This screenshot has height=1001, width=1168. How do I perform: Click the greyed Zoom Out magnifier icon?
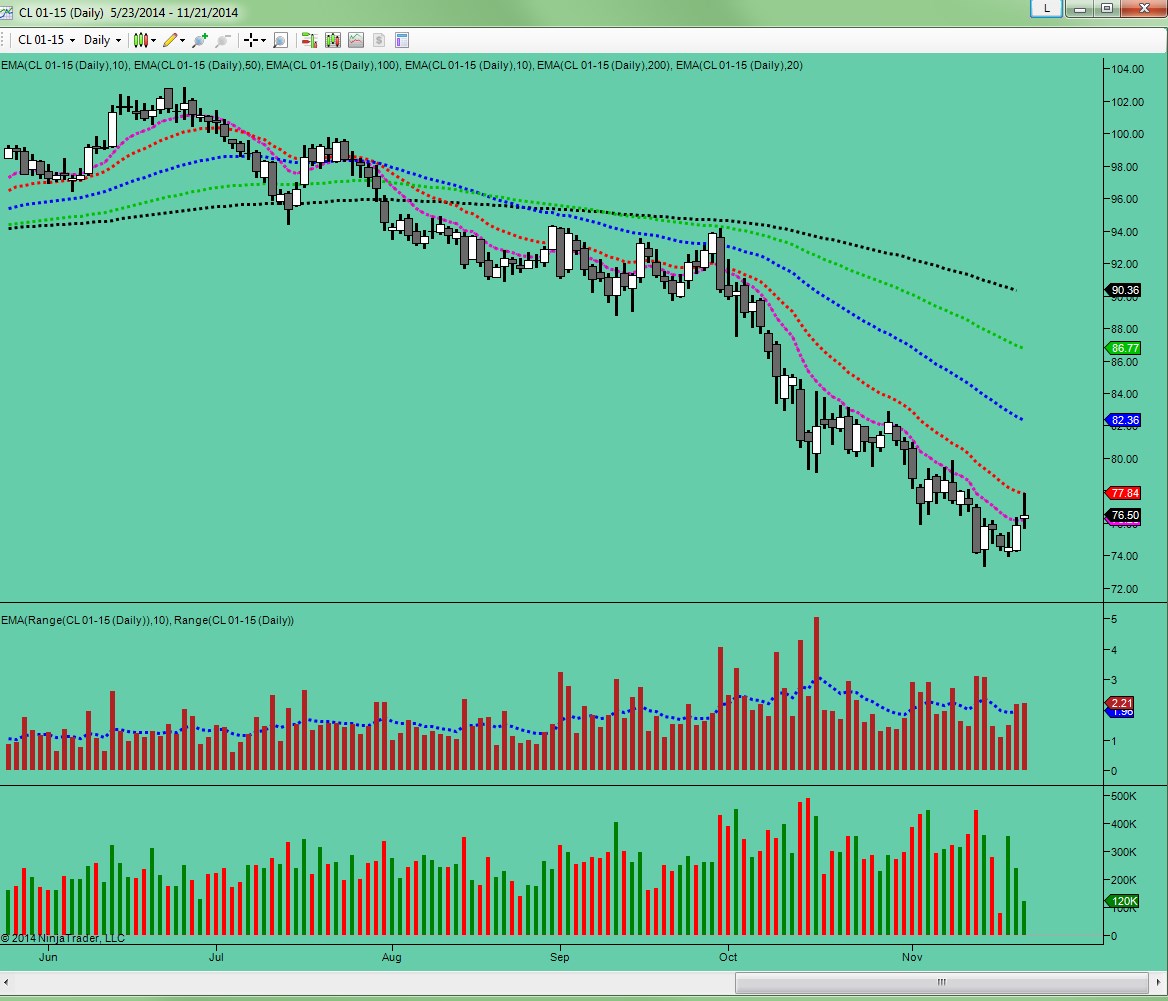pyautogui.click(x=223, y=40)
